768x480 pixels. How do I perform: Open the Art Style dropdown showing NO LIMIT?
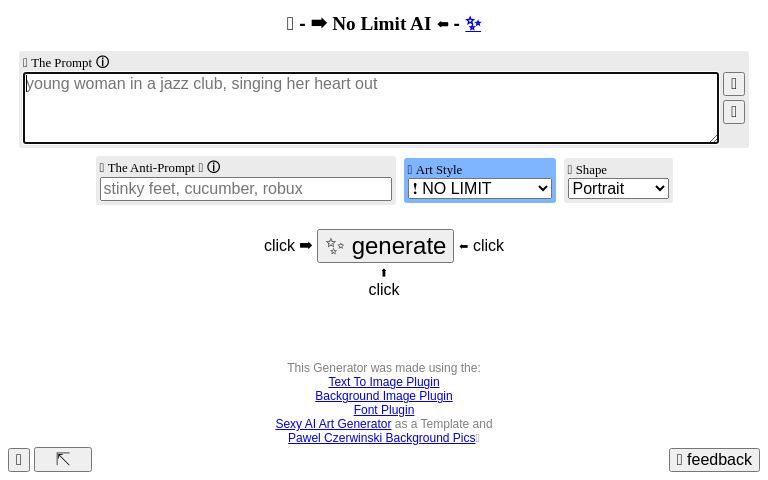(x=480, y=188)
